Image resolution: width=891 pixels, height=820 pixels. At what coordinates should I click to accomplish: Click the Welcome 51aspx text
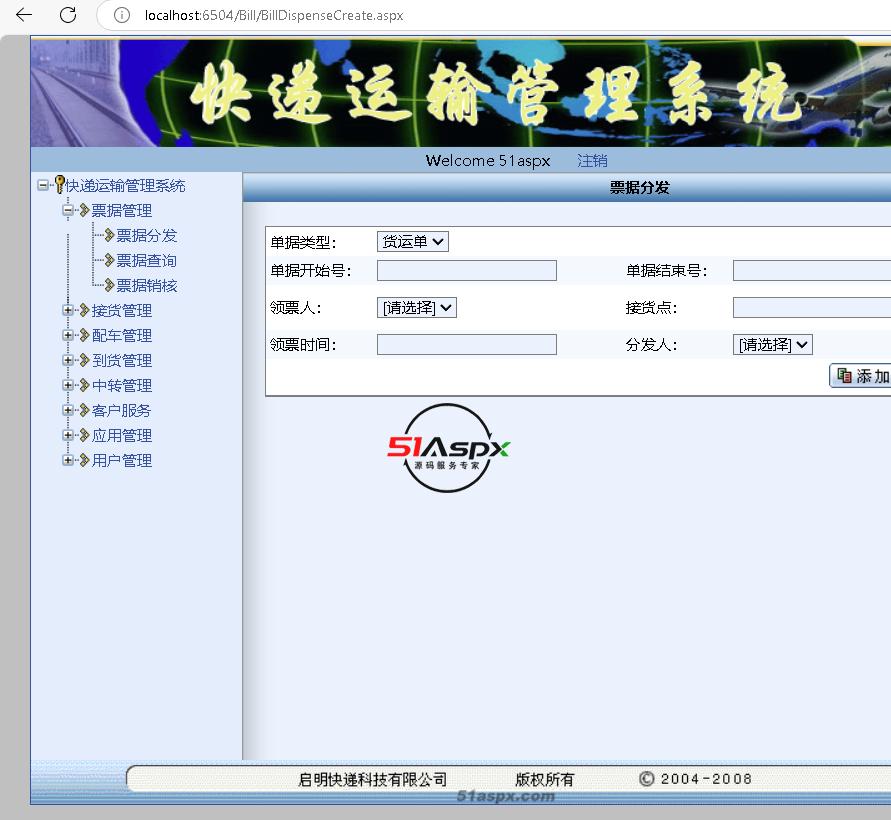pyautogui.click(x=488, y=161)
